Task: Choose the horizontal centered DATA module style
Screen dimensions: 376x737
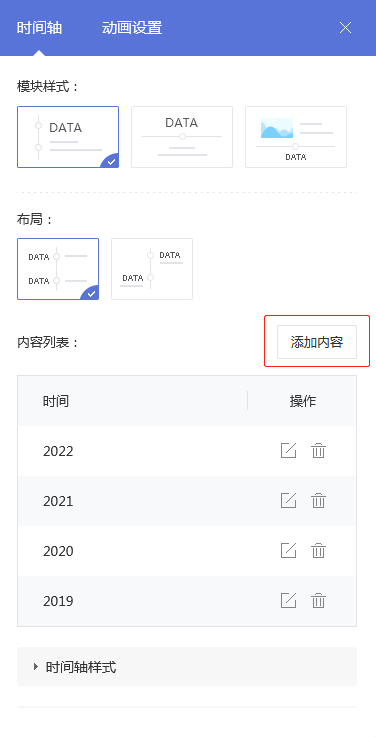Action: (x=182, y=137)
